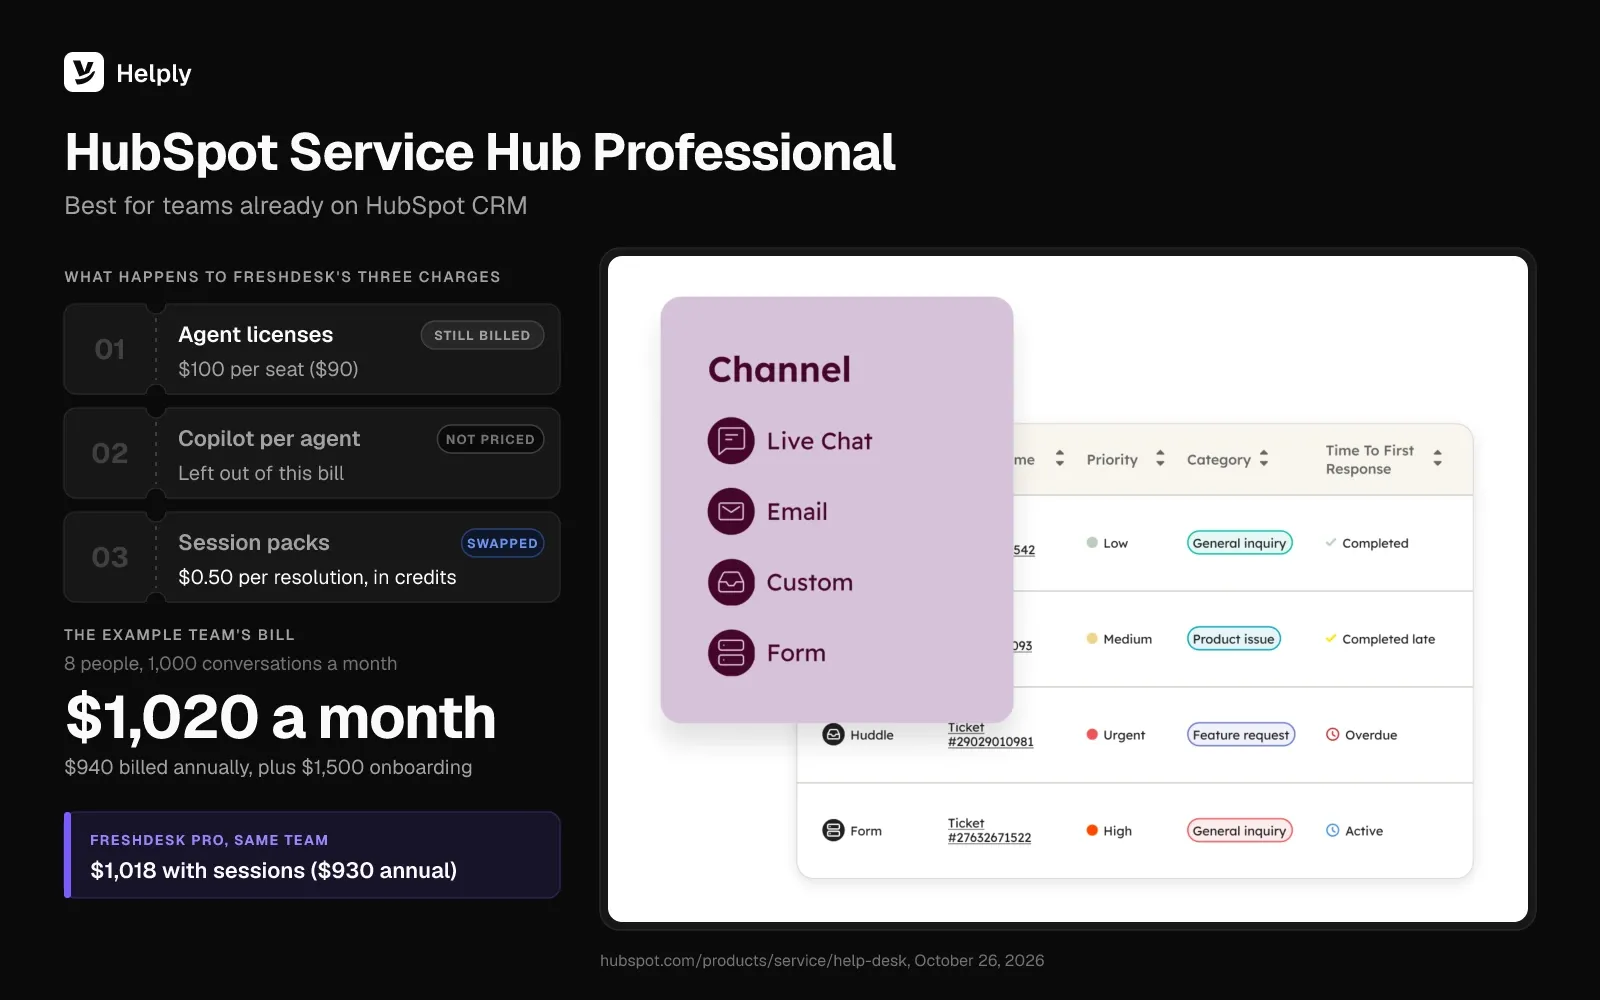Screen dimensions: 1600x1000
Task: Click 'Best for teams already on HubSpot CRM'
Action: (x=296, y=205)
